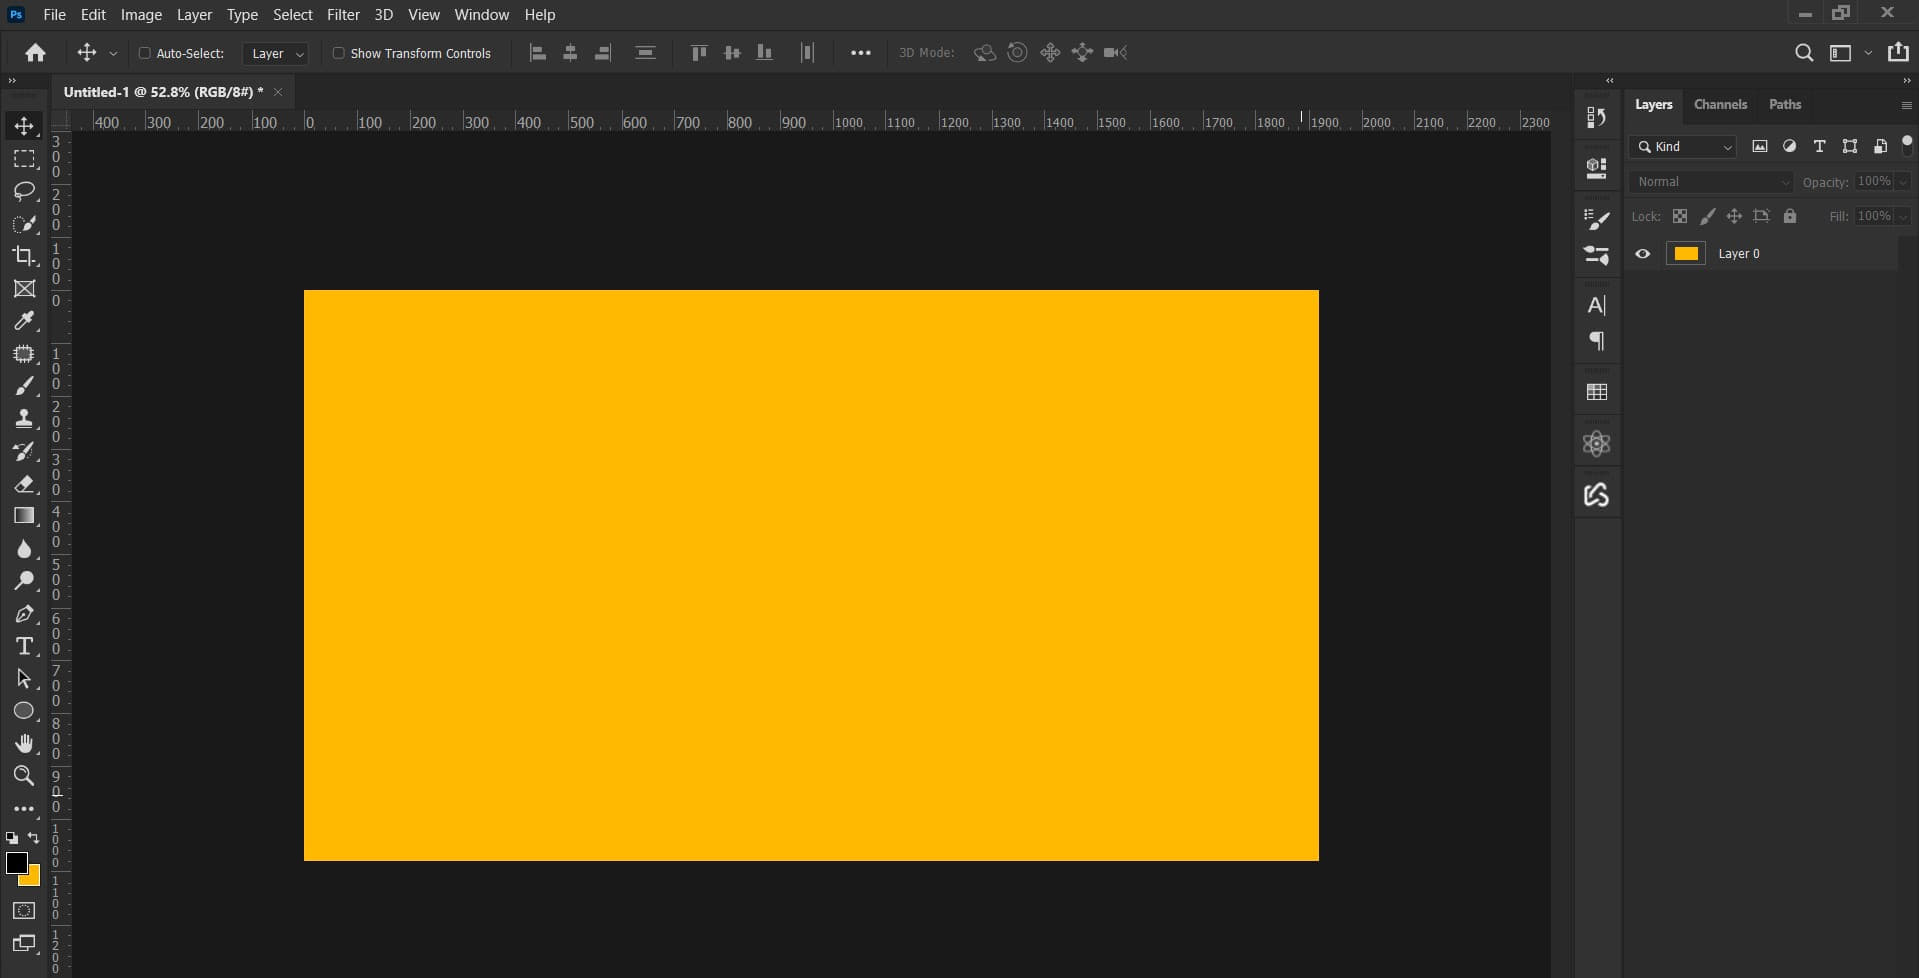This screenshot has width=1919, height=978.
Task: Select the Rectangular Marquee tool
Action: pos(24,159)
